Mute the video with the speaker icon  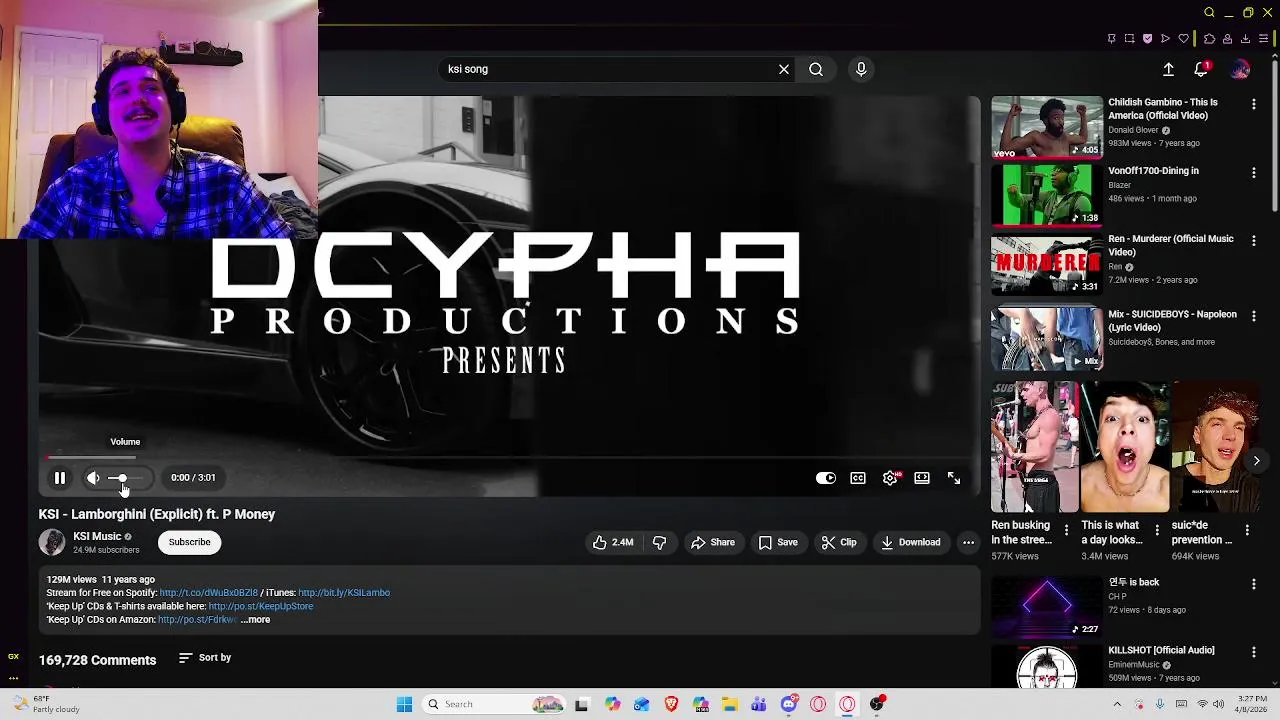click(x=93, y=478)
